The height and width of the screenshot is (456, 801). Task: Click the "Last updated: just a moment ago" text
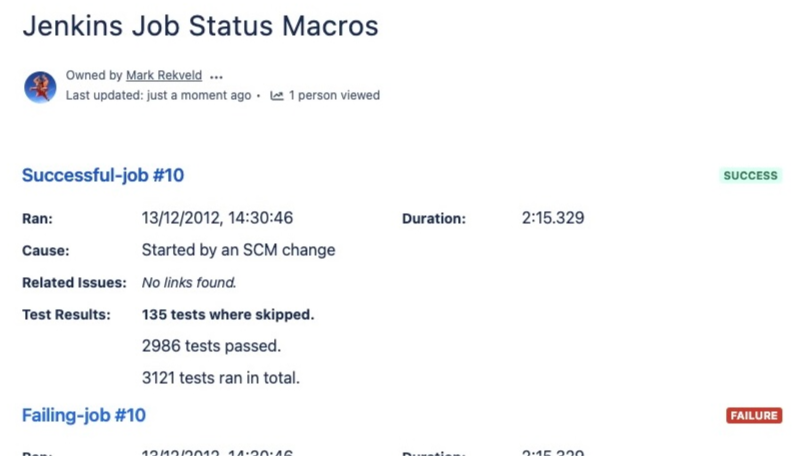pos(158,96)
